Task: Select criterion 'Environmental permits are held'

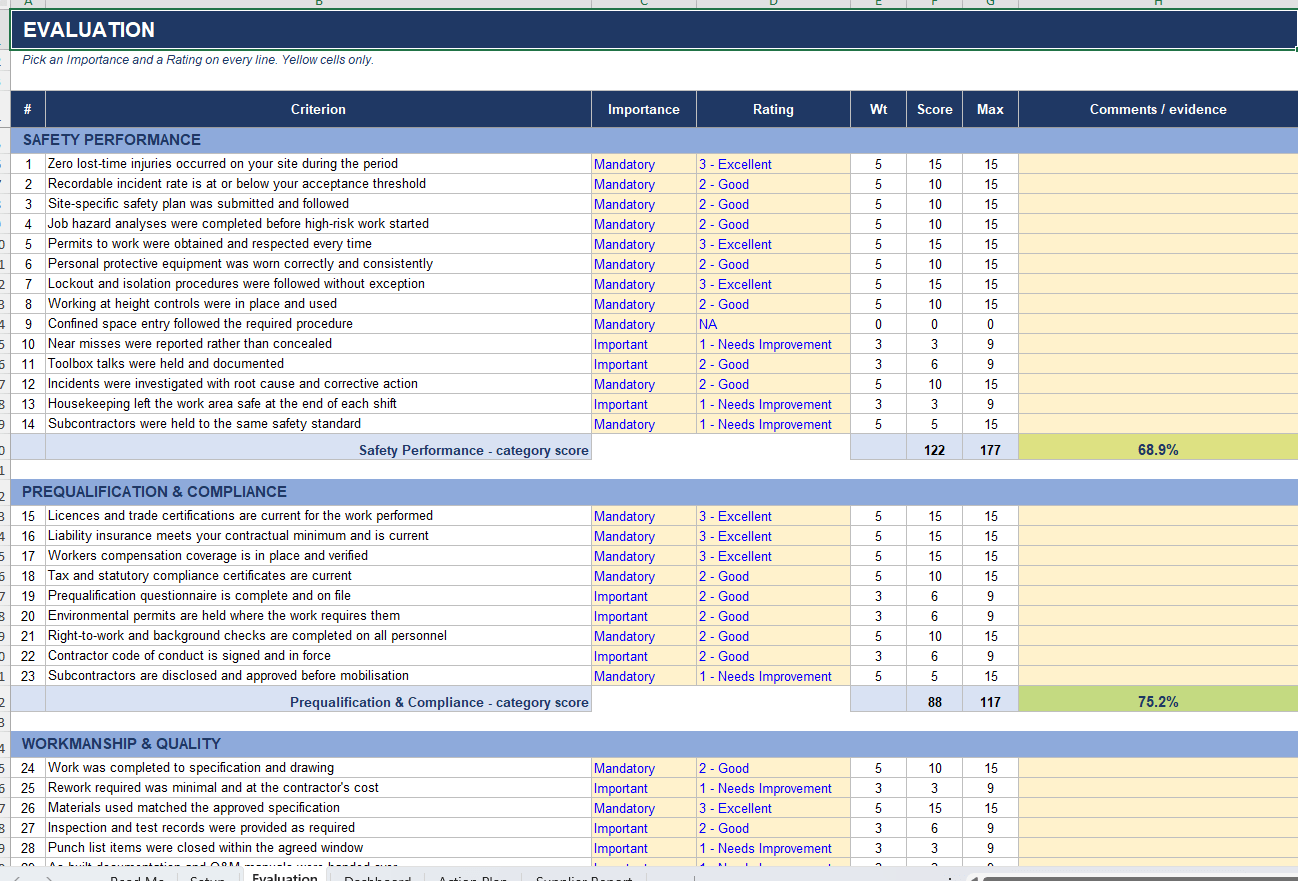Action: click(x=318, y=616)
